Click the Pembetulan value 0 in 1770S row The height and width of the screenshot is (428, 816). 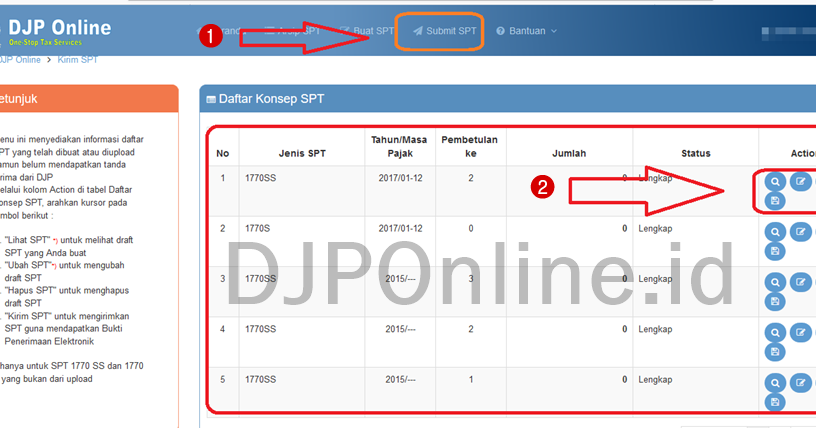click(x=471, y=229)
